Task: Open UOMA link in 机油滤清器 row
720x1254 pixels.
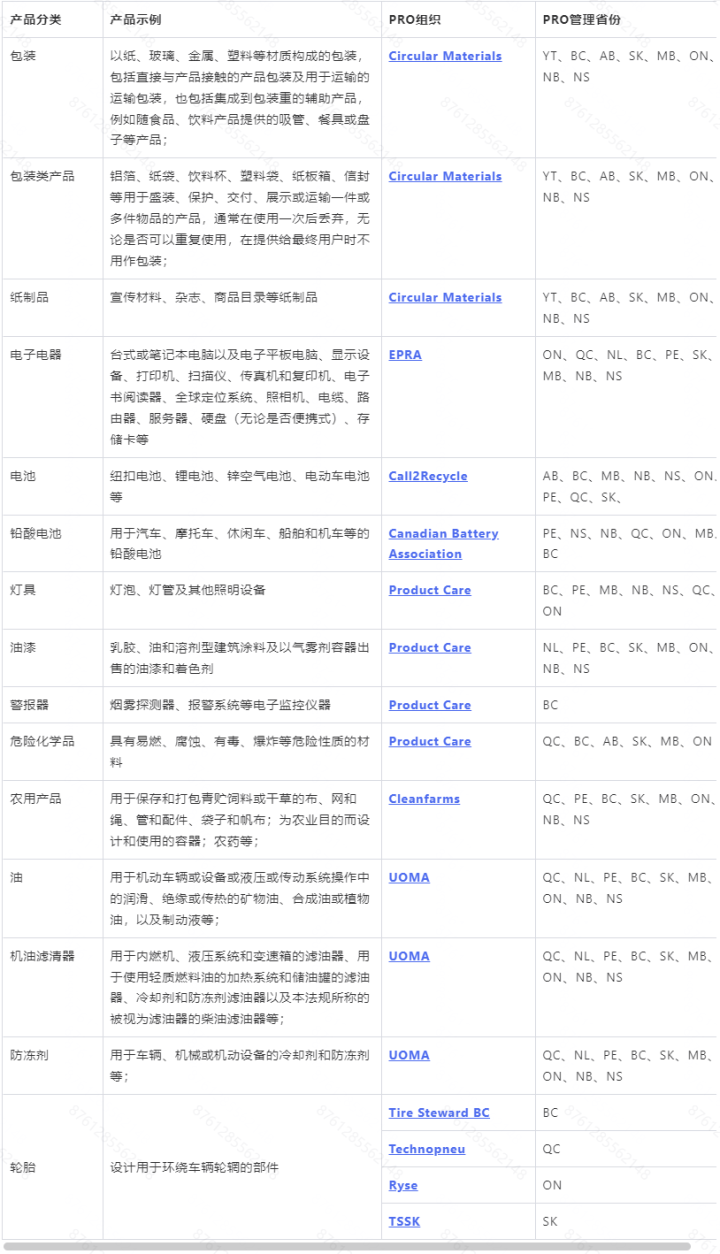Action: tap(409, 956)
